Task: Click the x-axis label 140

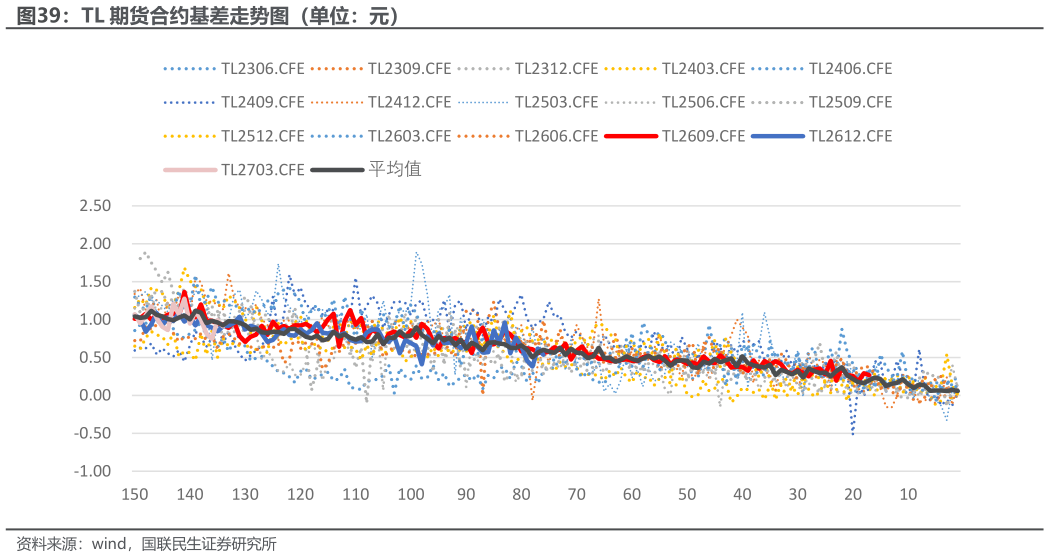Action: [x=190, y=495]
